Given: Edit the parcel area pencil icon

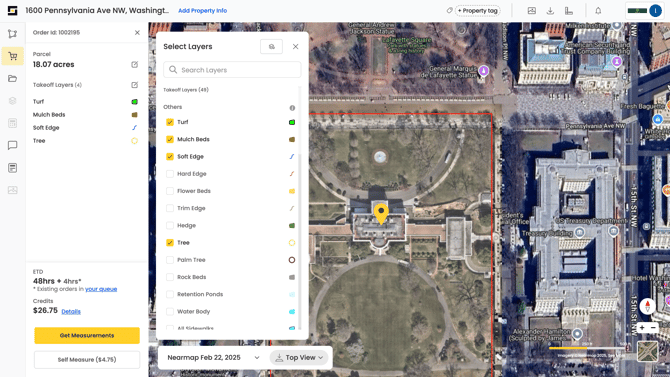Looking at the screenshot, I should coord(135,65).
